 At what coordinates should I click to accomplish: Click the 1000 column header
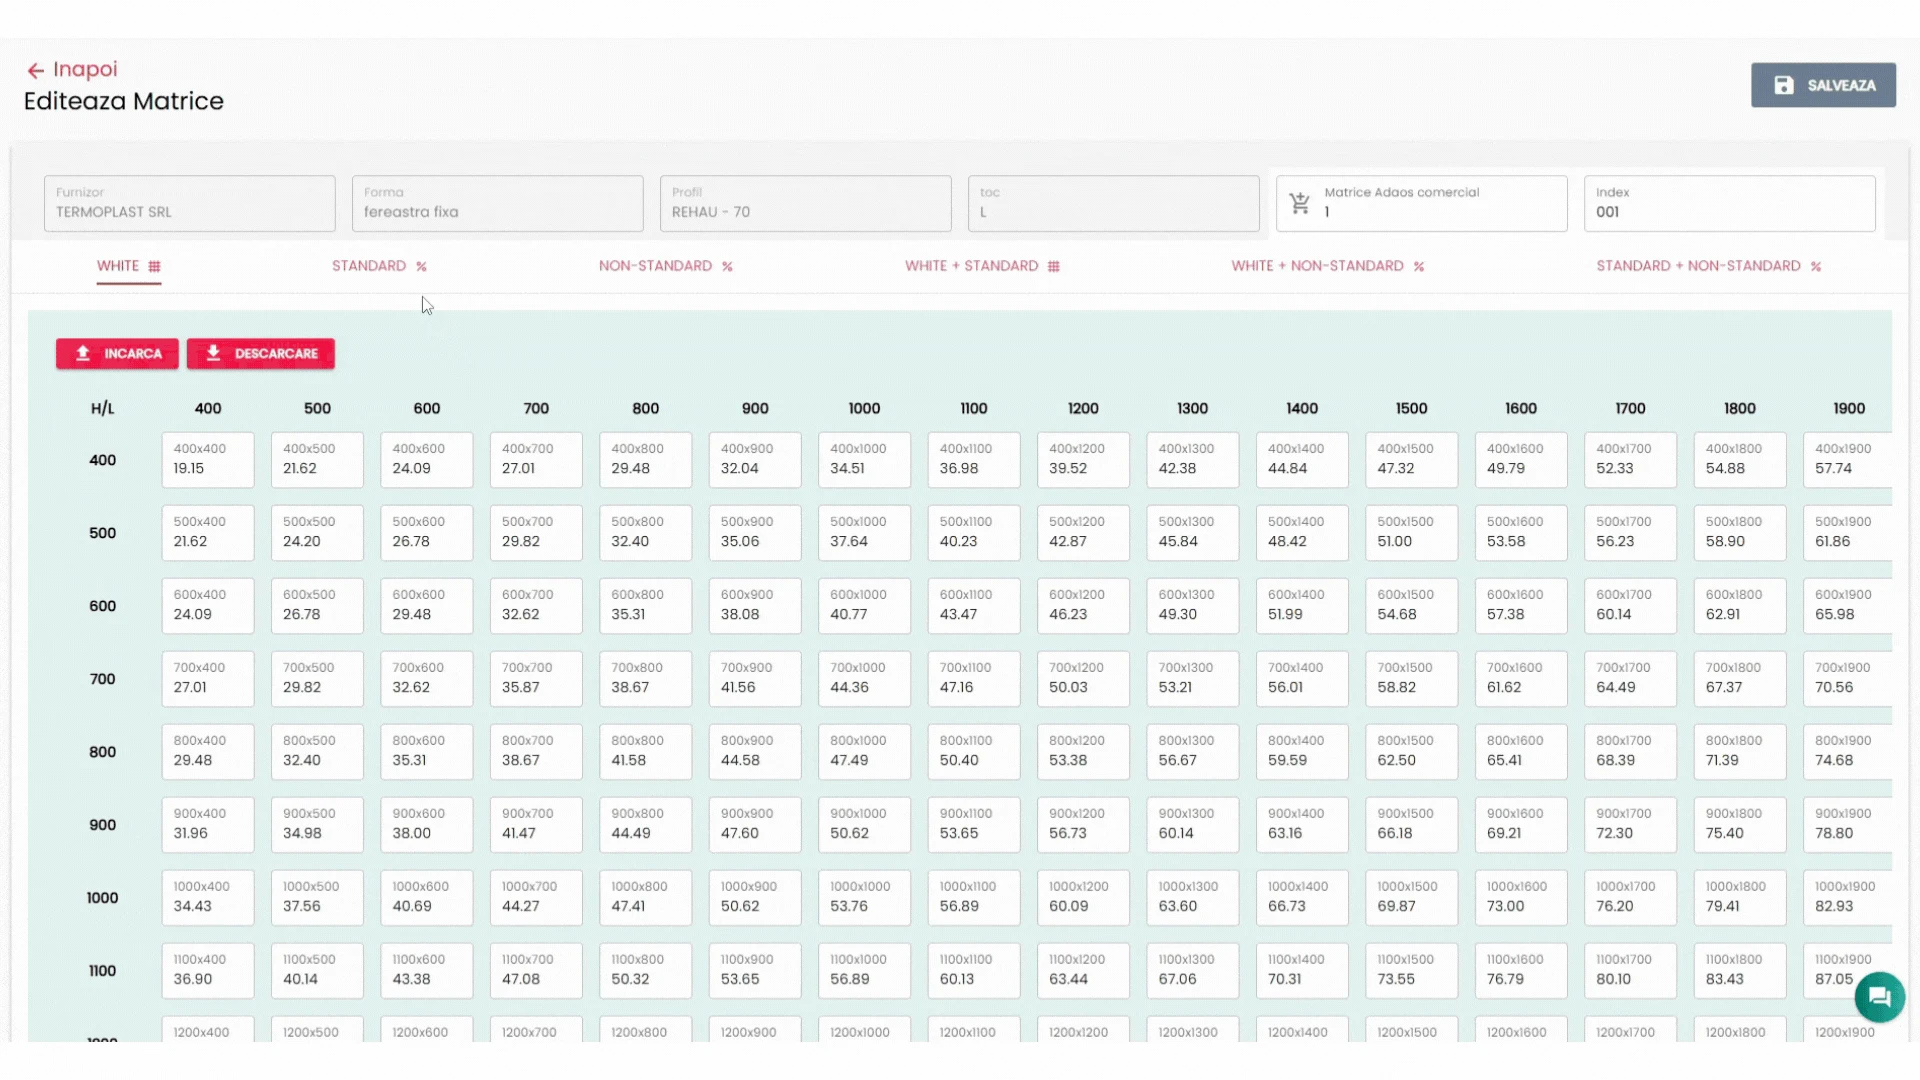864,408
